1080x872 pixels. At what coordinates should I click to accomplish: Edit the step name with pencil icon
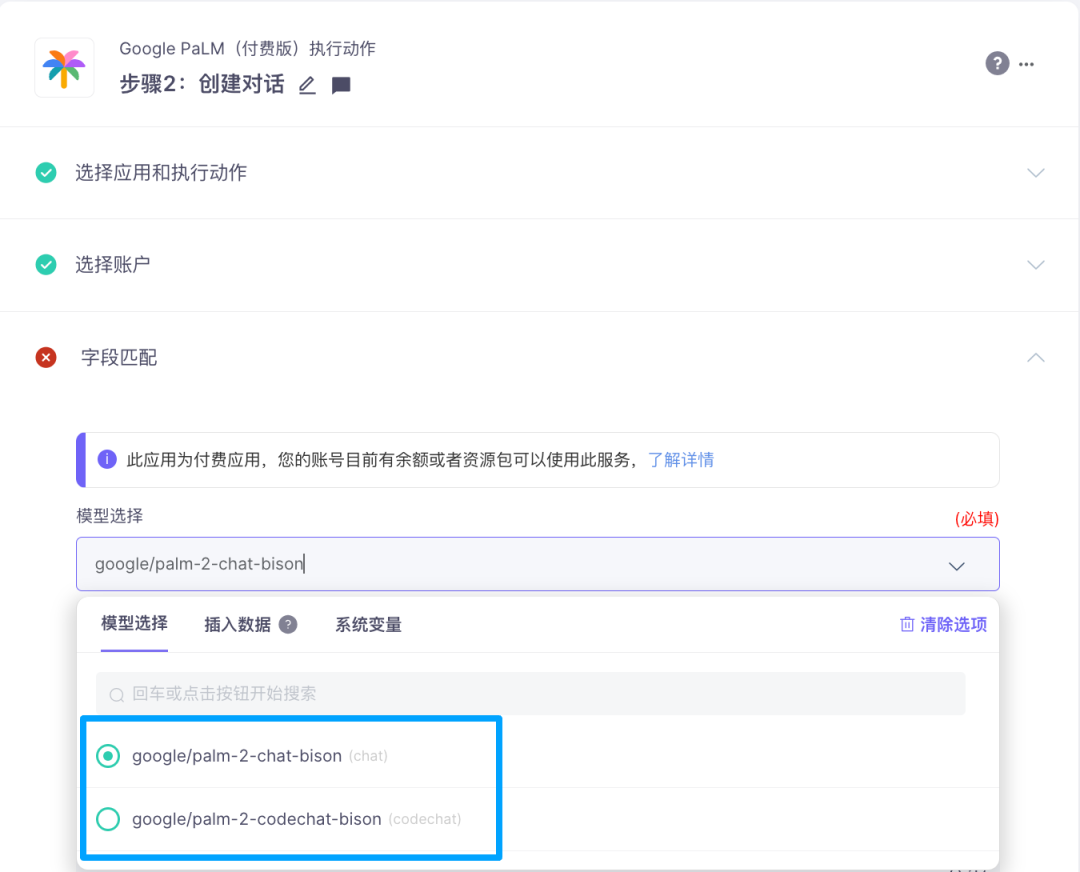307,85
